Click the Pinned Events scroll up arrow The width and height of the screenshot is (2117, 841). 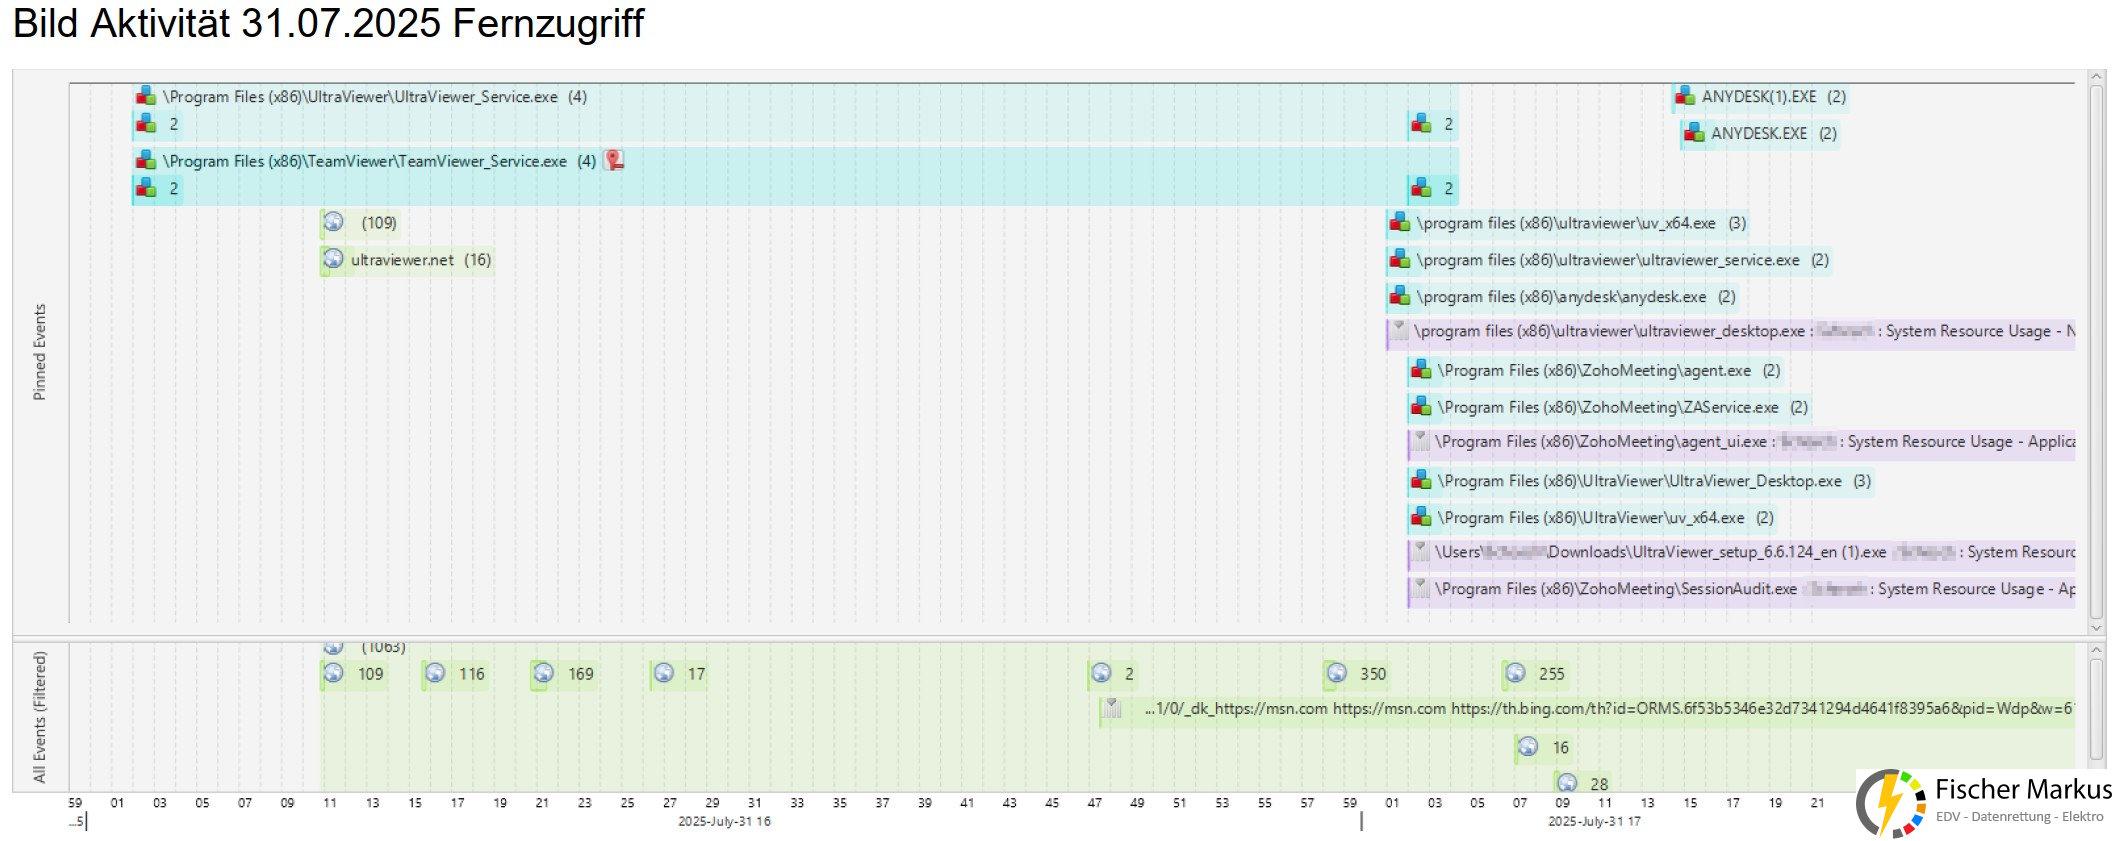(x=2095, y=77)
